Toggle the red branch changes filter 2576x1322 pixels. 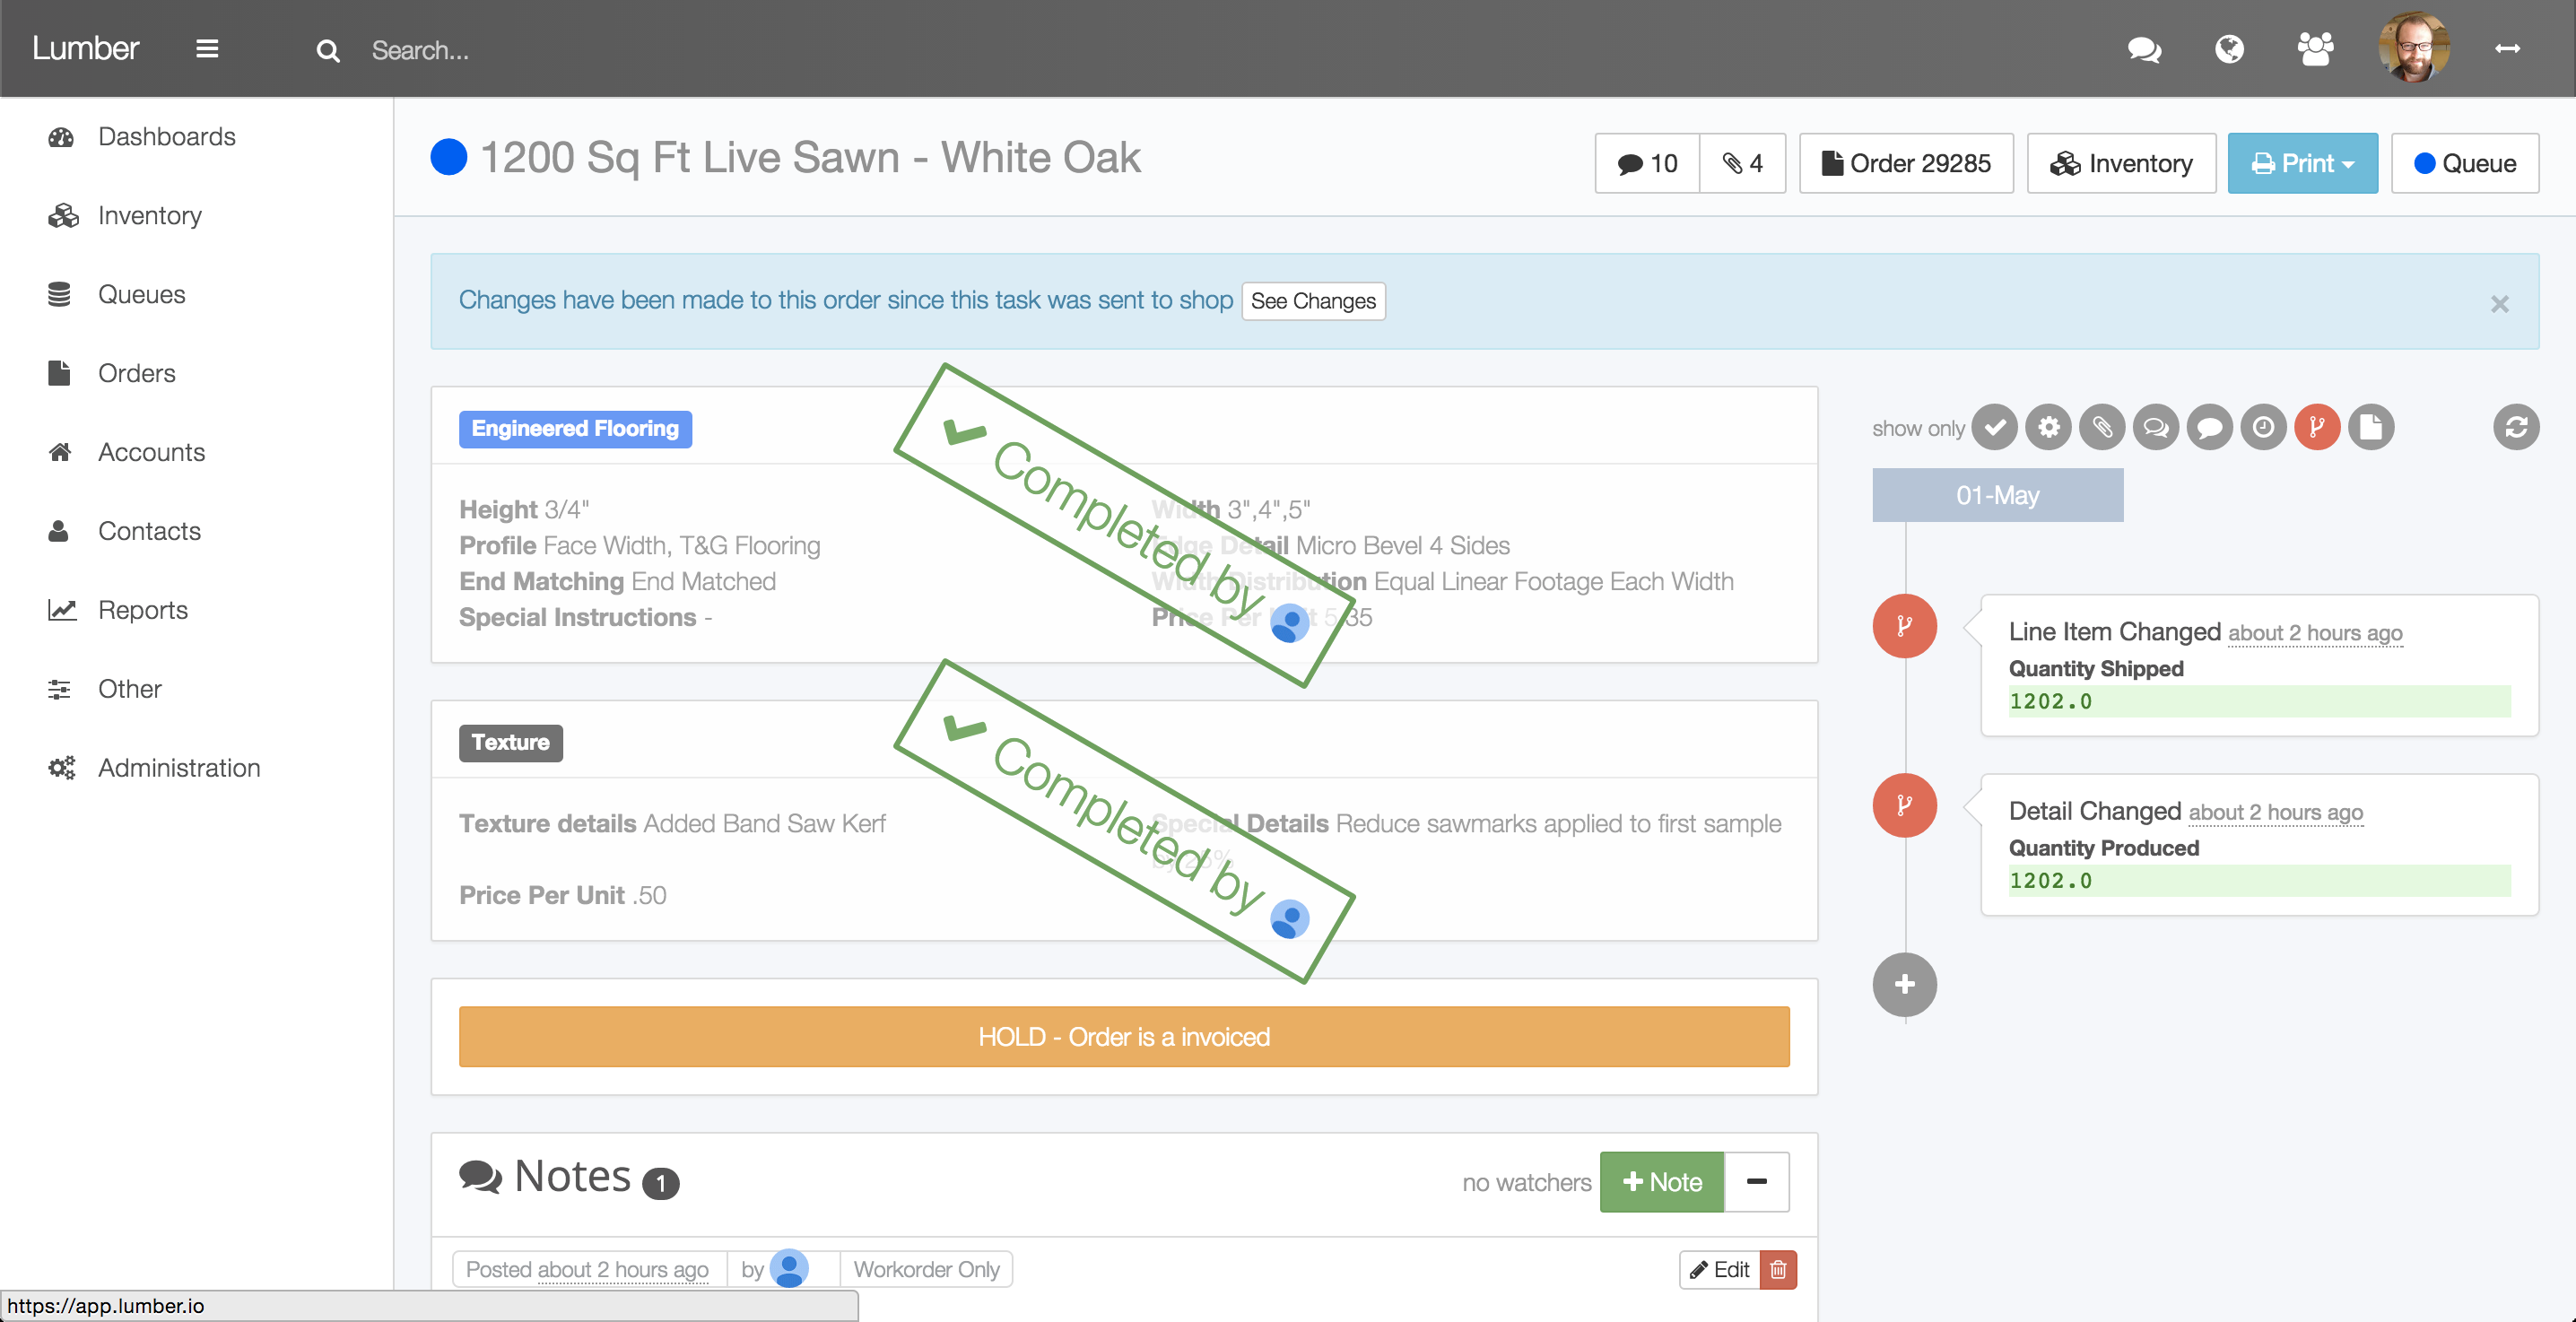tap(2317, 428)
